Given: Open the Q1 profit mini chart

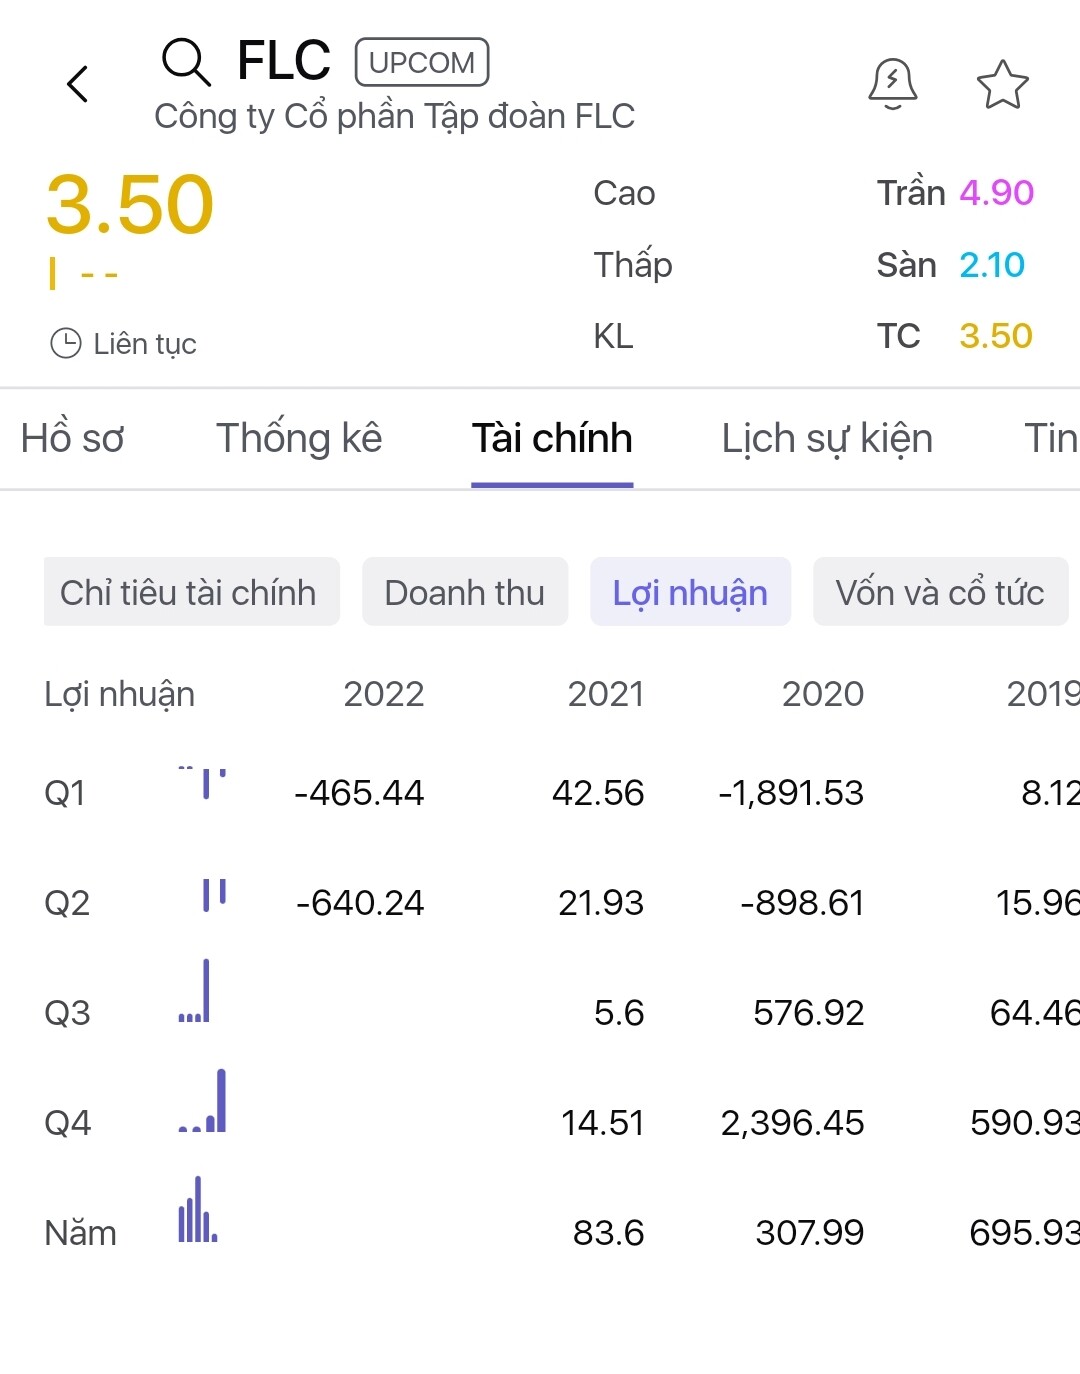Looking at the screenshot, I should [x=203, y=784].
